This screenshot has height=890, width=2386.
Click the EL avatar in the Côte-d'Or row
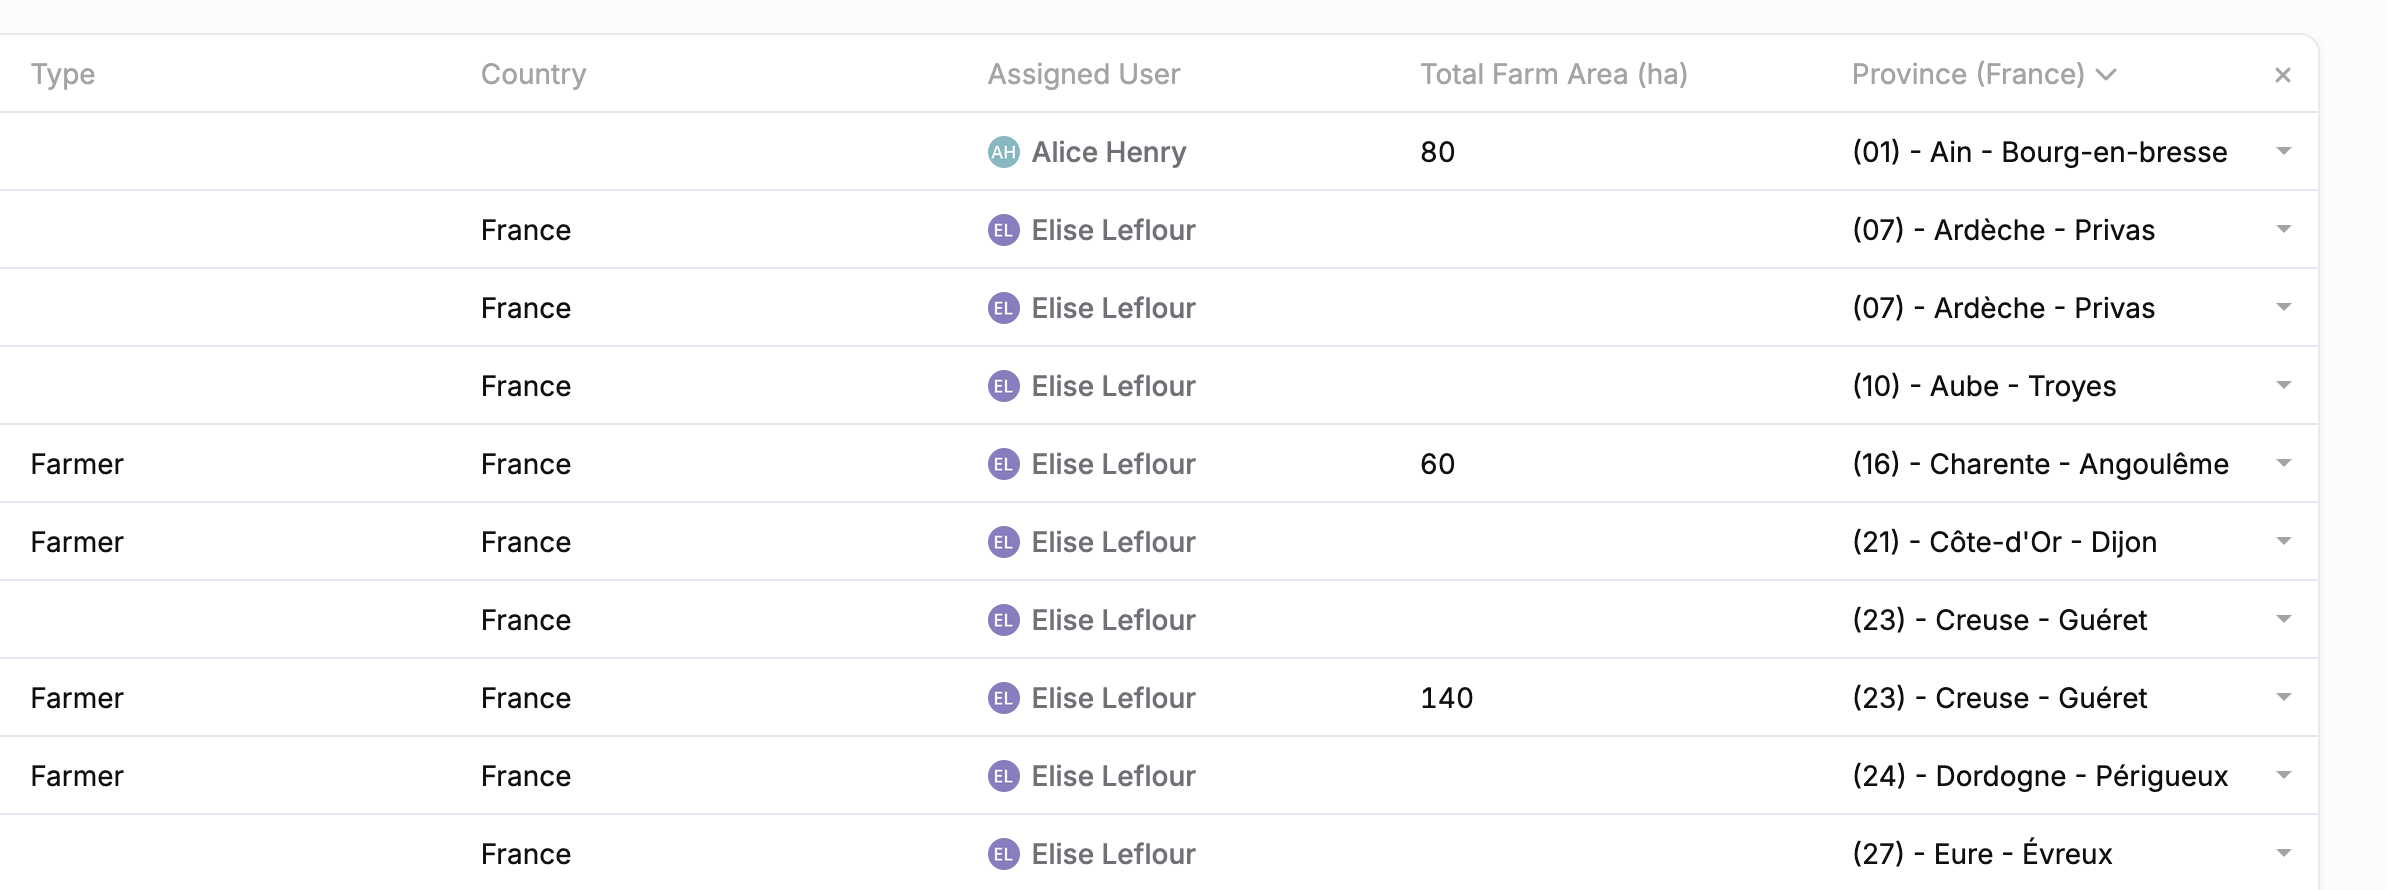(x=1003, y=542)
